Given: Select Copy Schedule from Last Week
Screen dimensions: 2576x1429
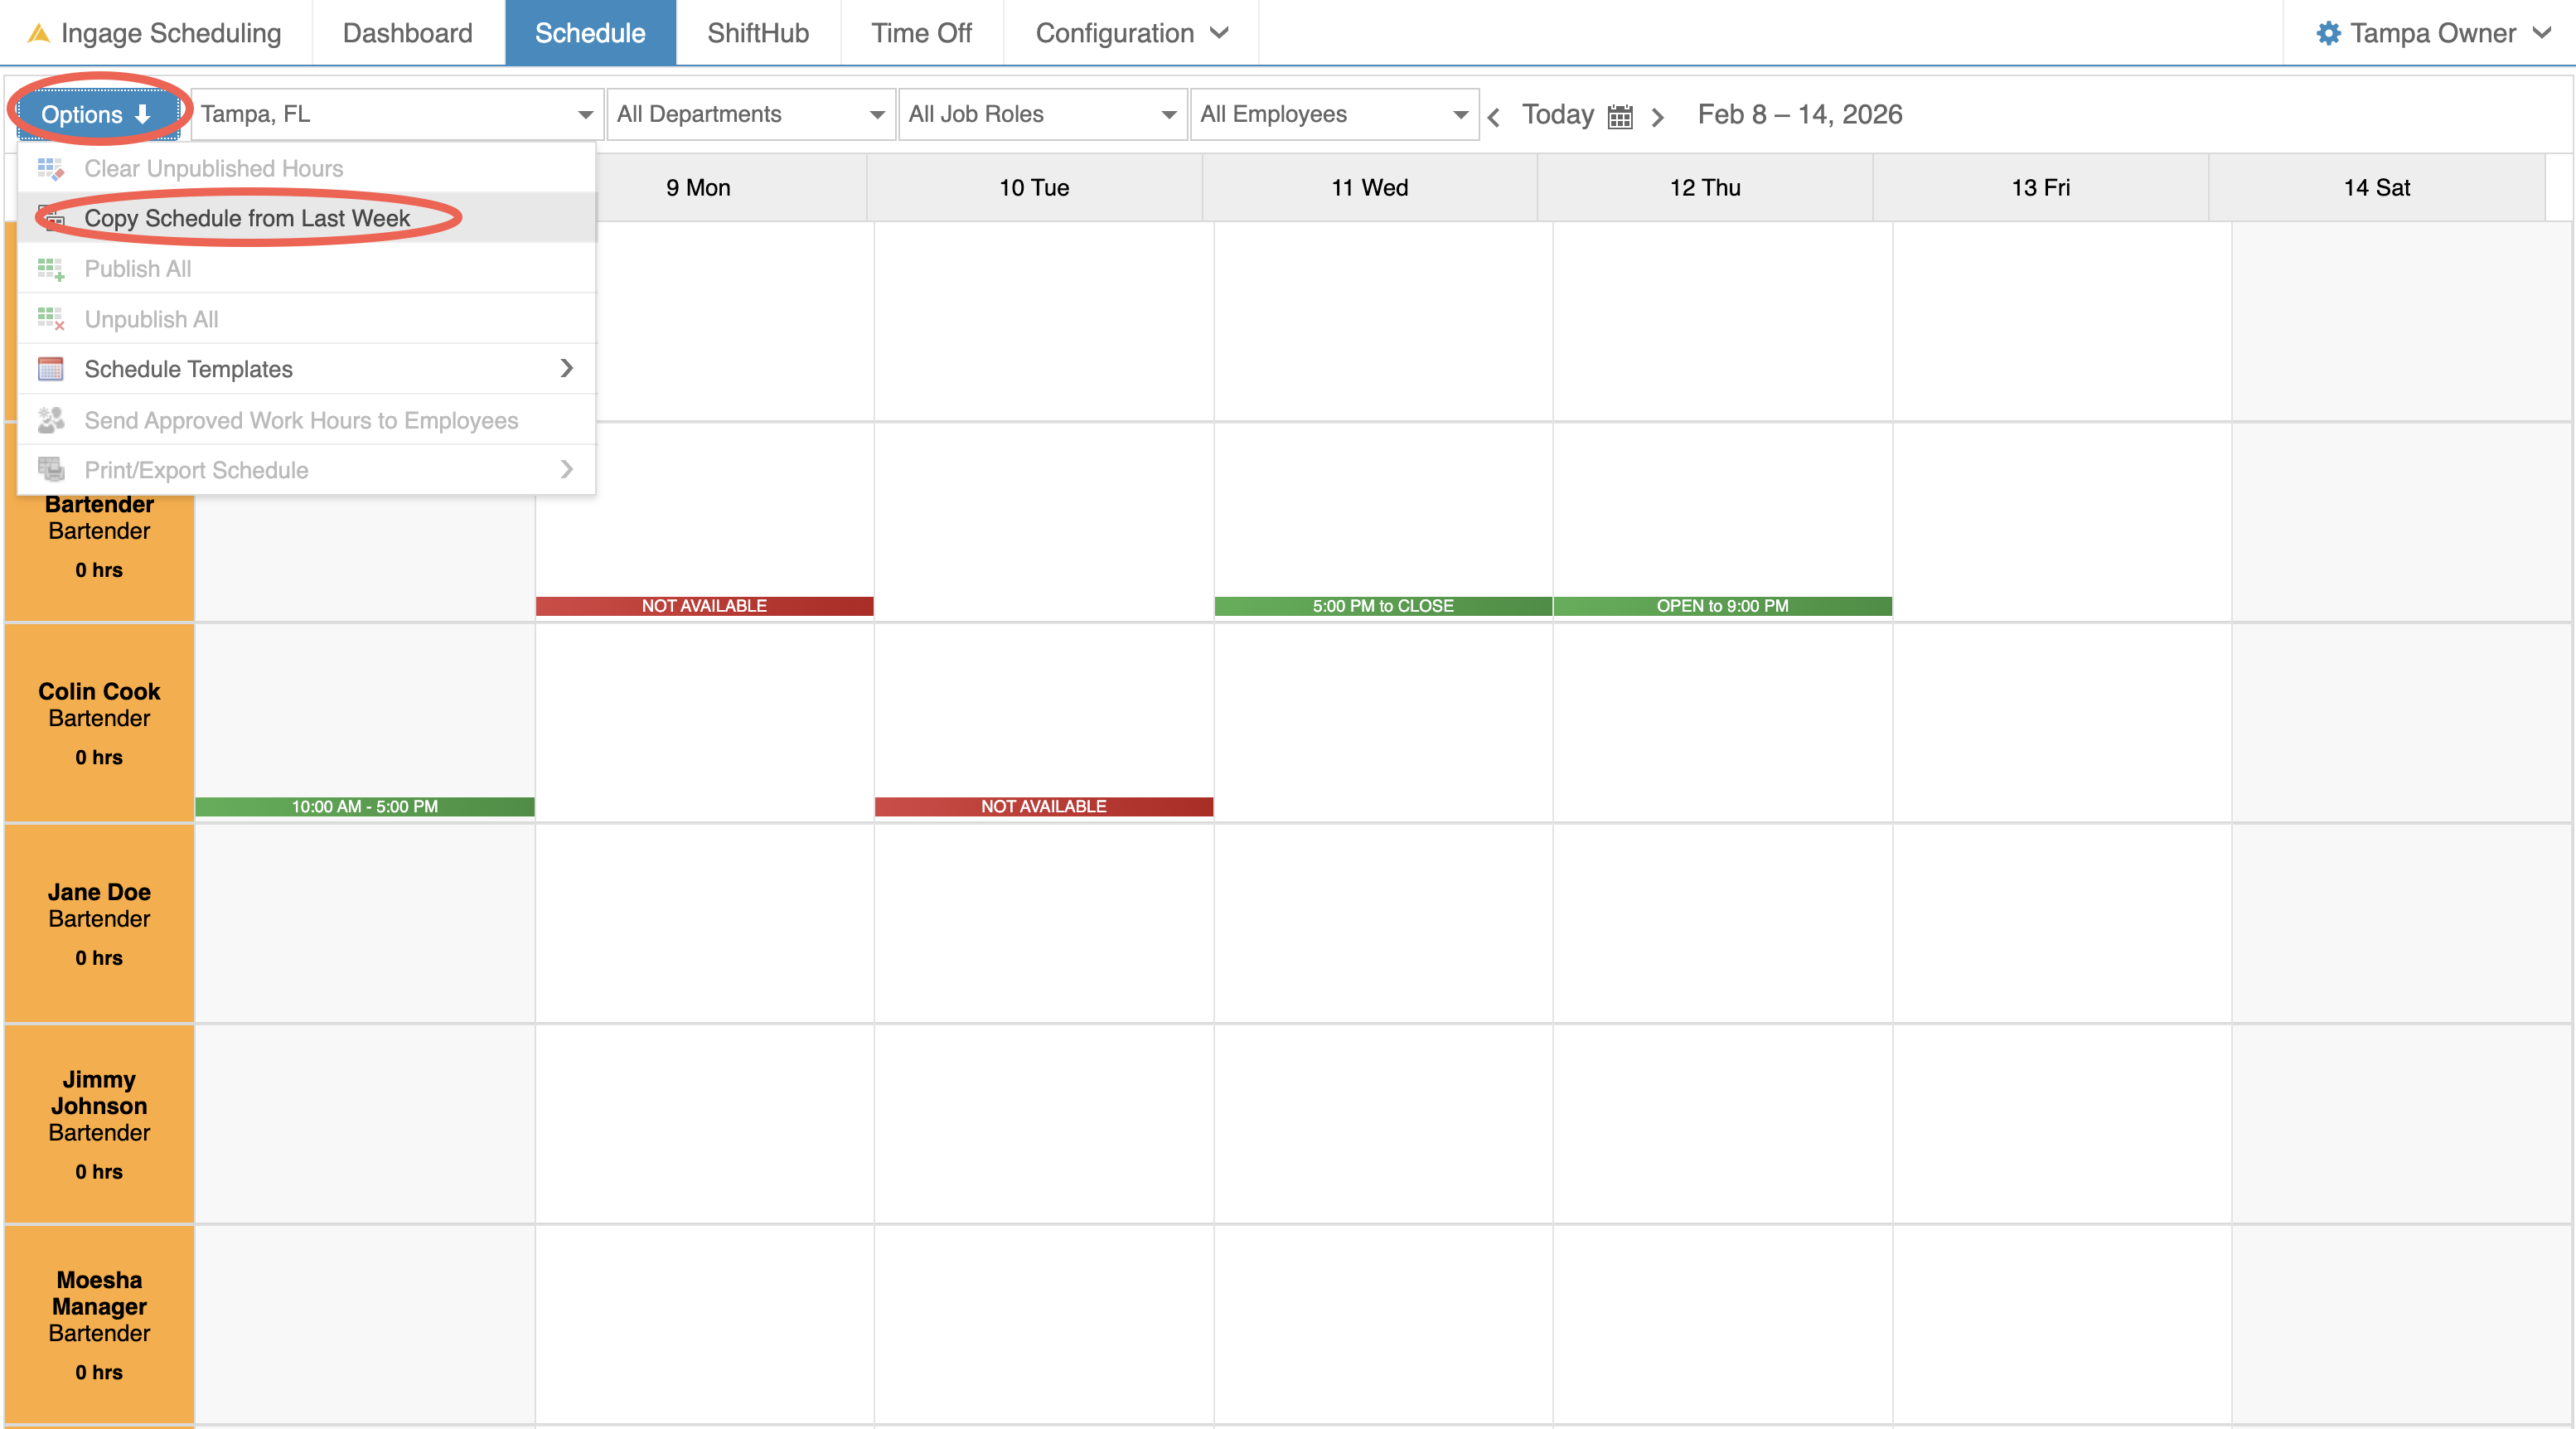Looking at the screenshot, I should [247, 218].
